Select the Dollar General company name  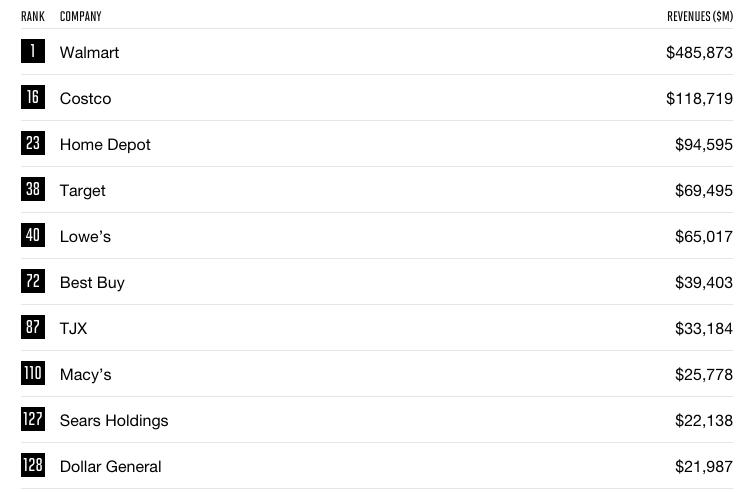pyautogui.click(x=111, y=467)
